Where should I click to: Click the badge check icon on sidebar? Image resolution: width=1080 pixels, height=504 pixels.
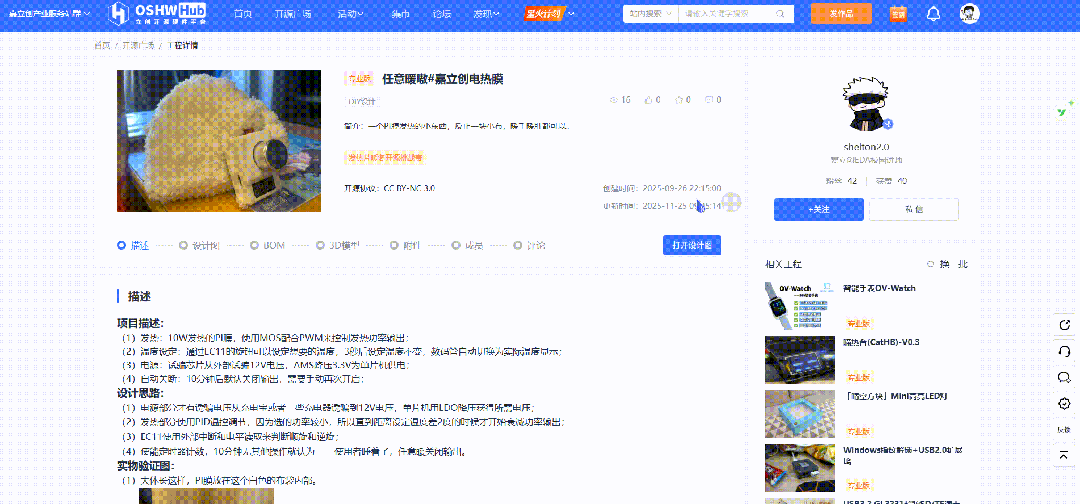(1063, 403)
